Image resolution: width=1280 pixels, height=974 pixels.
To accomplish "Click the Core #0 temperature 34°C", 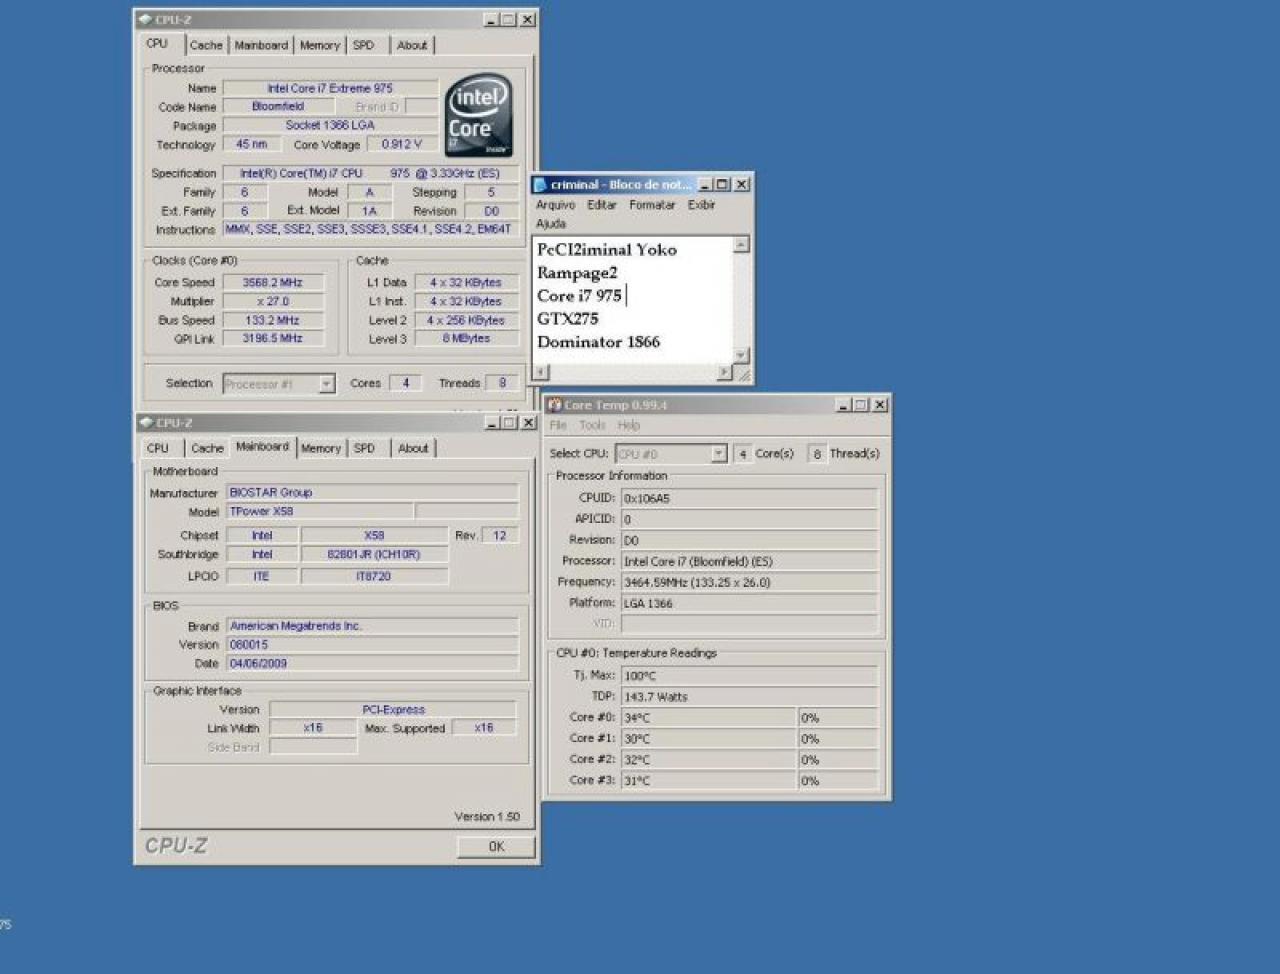I will [709, 718].
